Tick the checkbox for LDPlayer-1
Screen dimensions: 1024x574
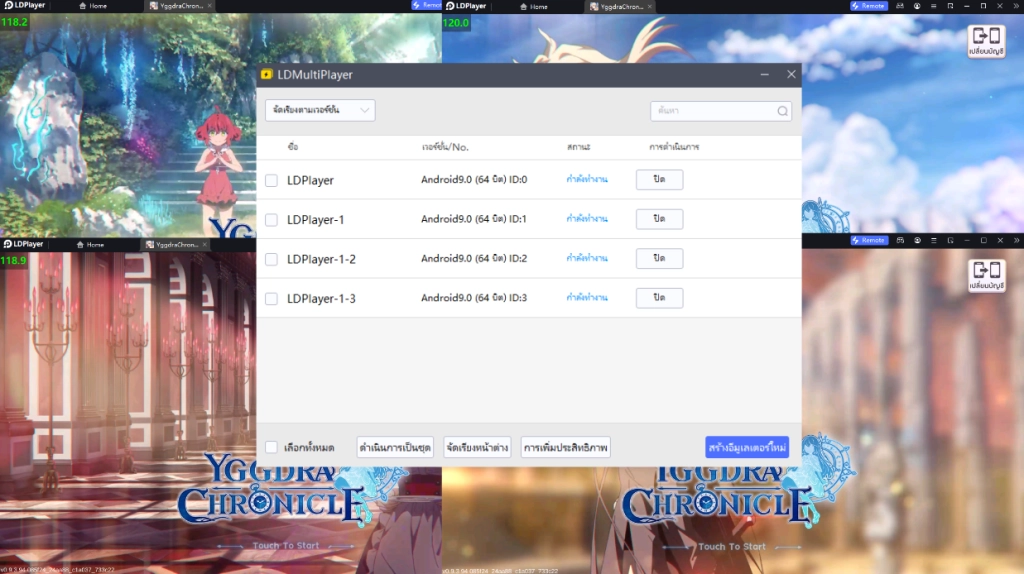tap(271, 220)
